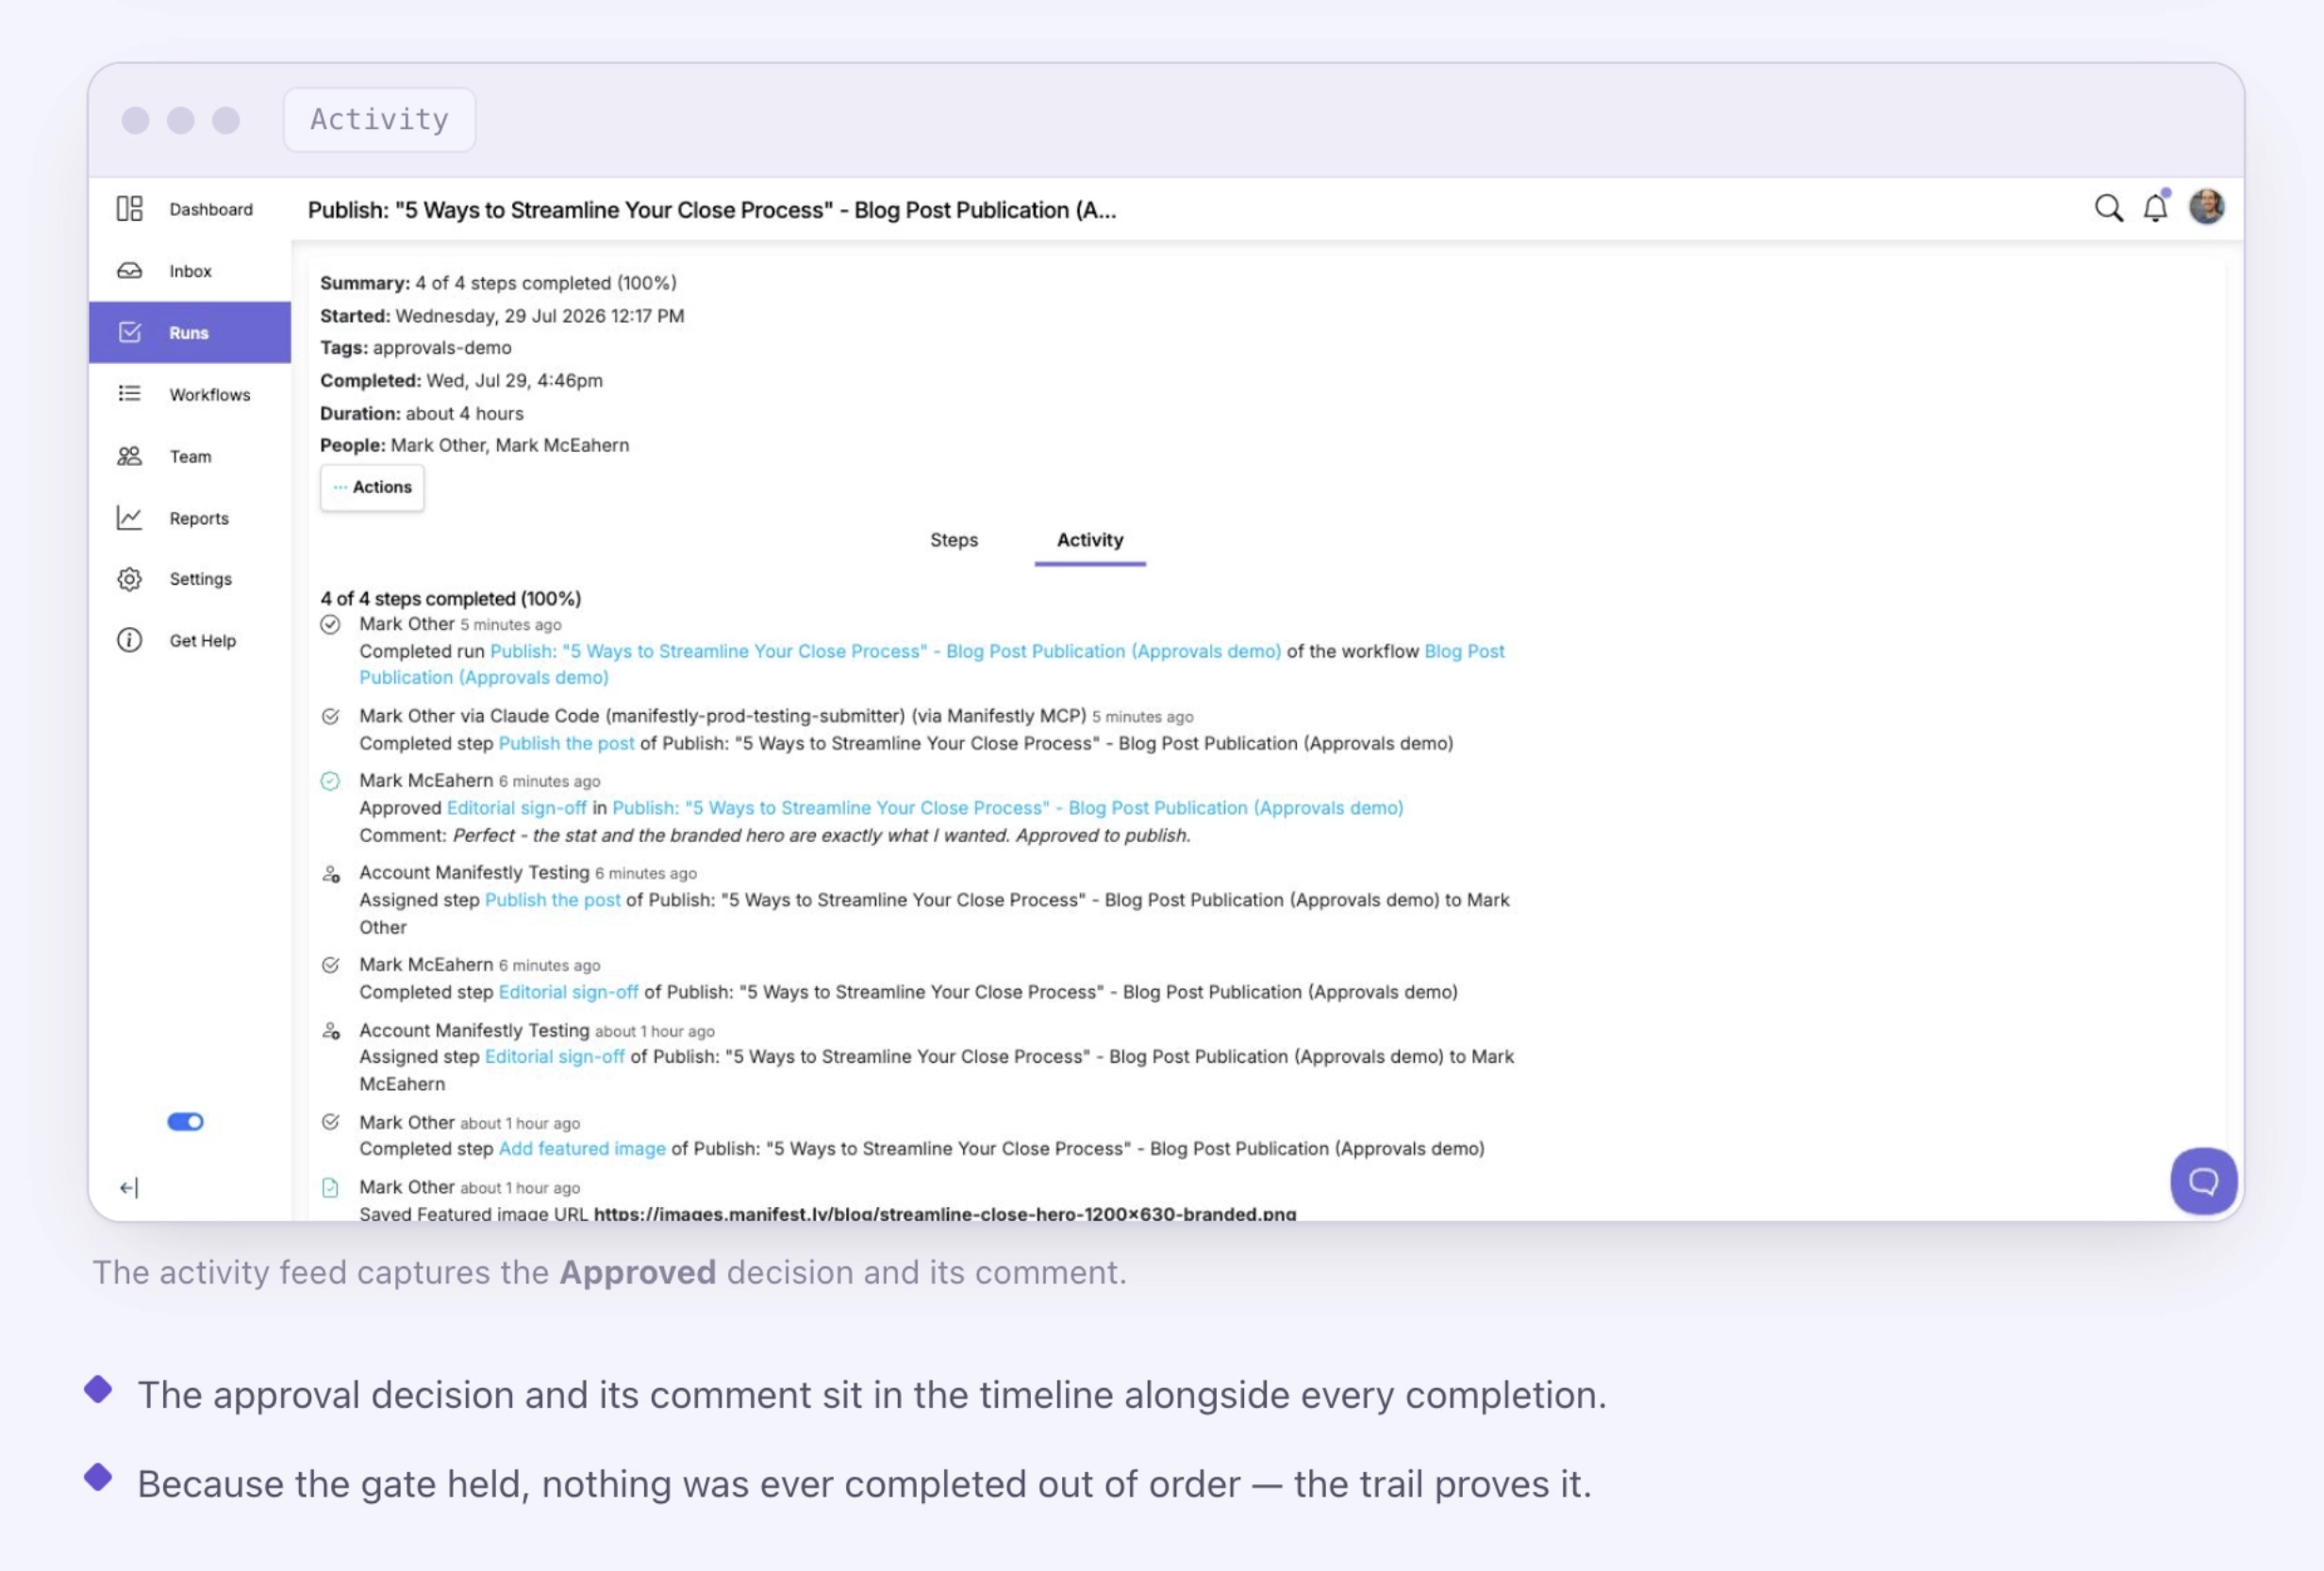The image size is (2324, 1571).
Task: Open the Settings menu label
Action: point(200,579)
